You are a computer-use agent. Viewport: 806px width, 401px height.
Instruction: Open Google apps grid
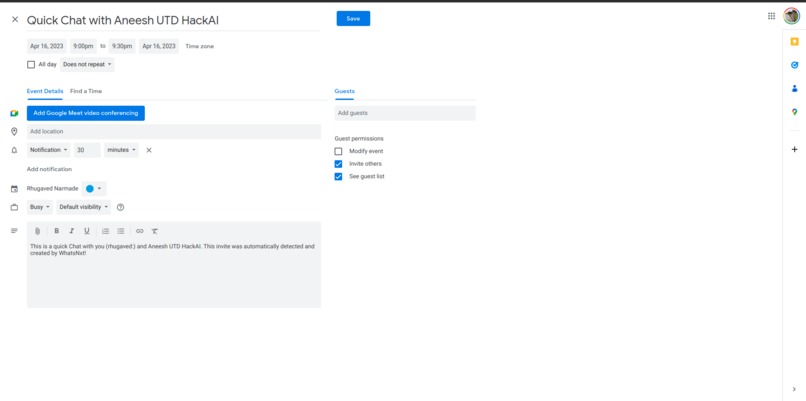point(771,16)
